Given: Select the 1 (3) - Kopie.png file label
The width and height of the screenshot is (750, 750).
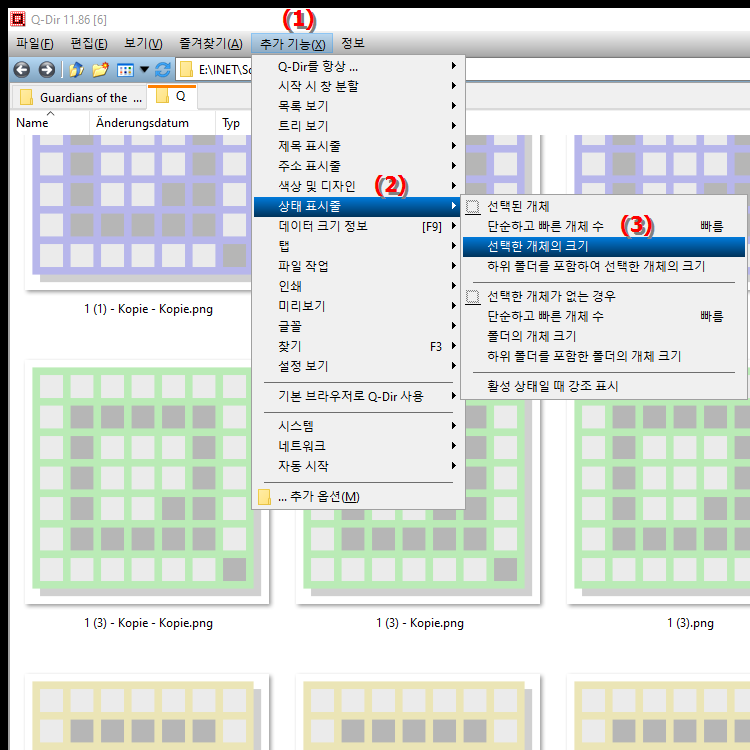Looking at the screenshot, I should [x=420, y=623].
